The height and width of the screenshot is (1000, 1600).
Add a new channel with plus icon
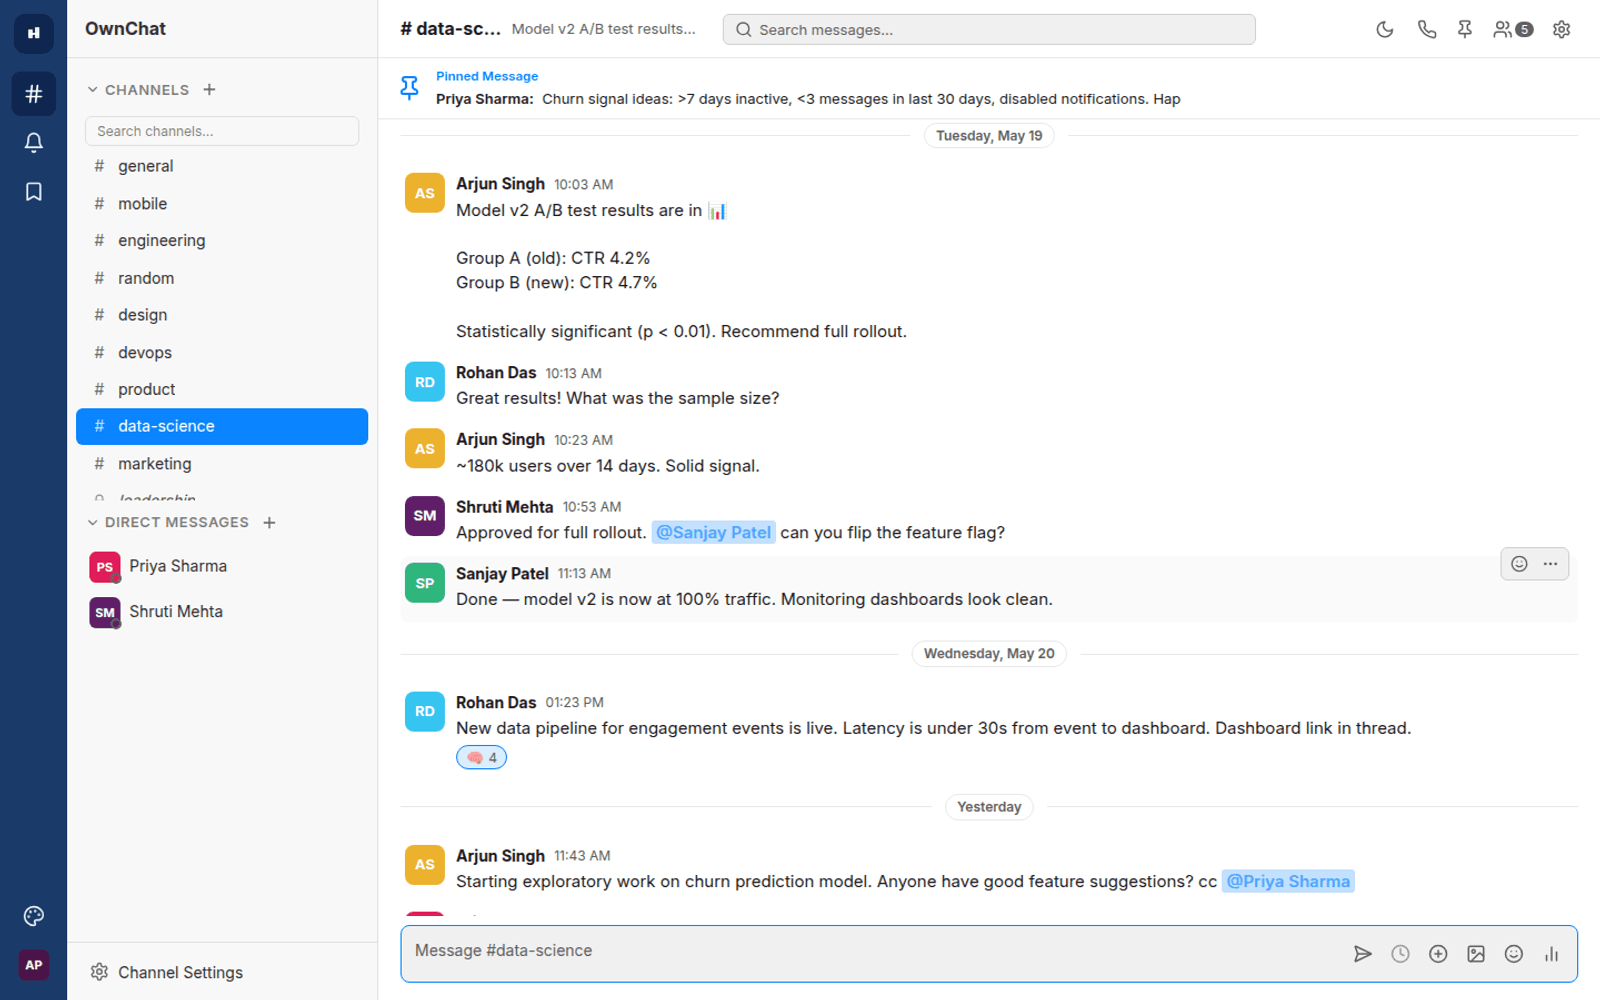[x=209, y=89]
